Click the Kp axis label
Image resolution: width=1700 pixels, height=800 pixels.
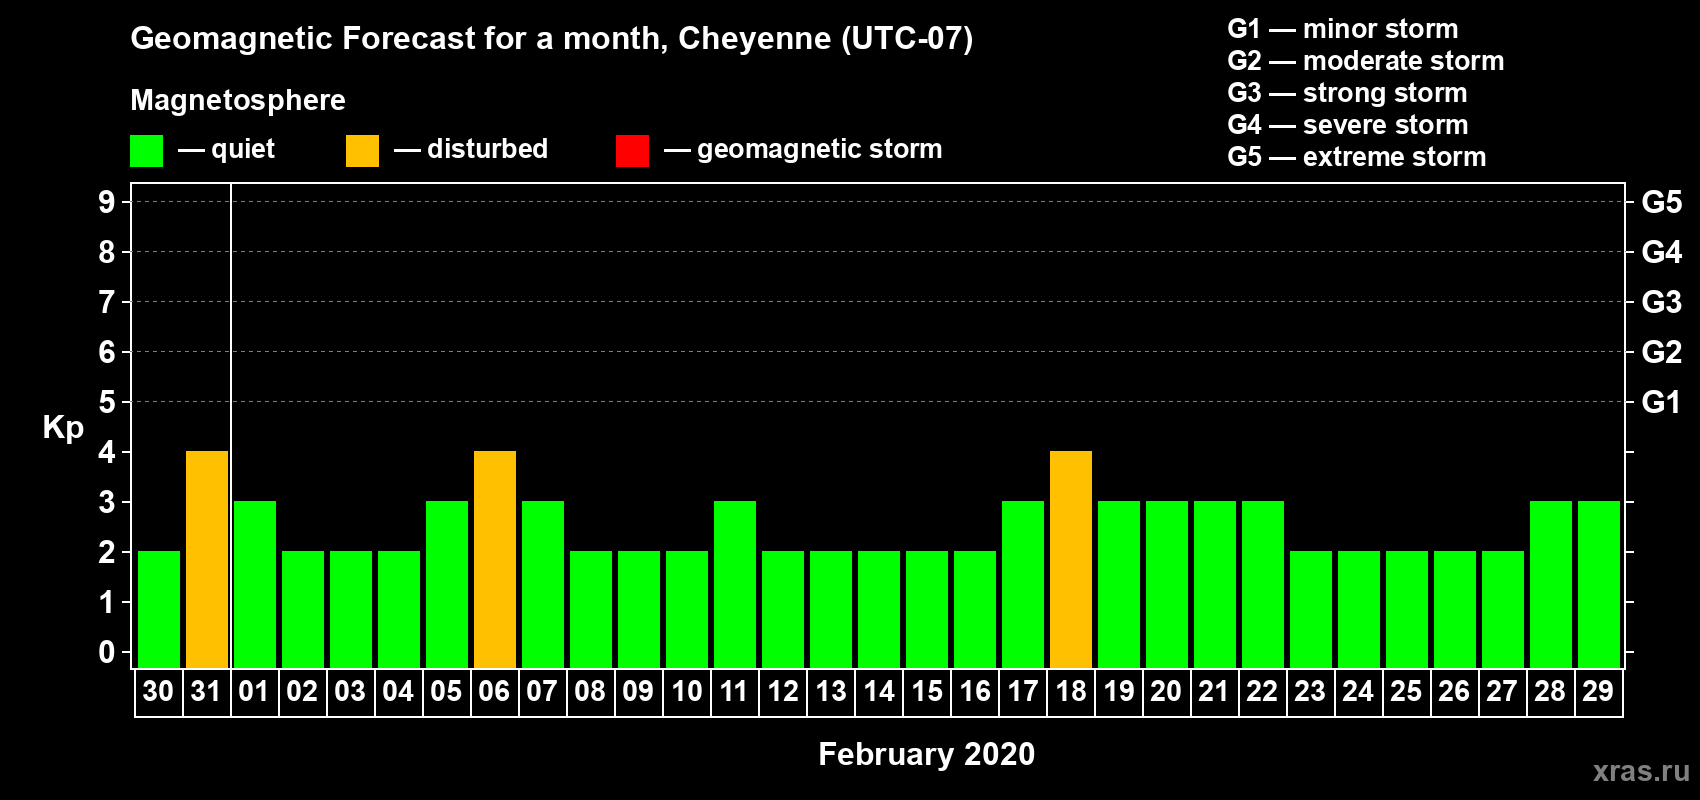[x=63, y=427]
